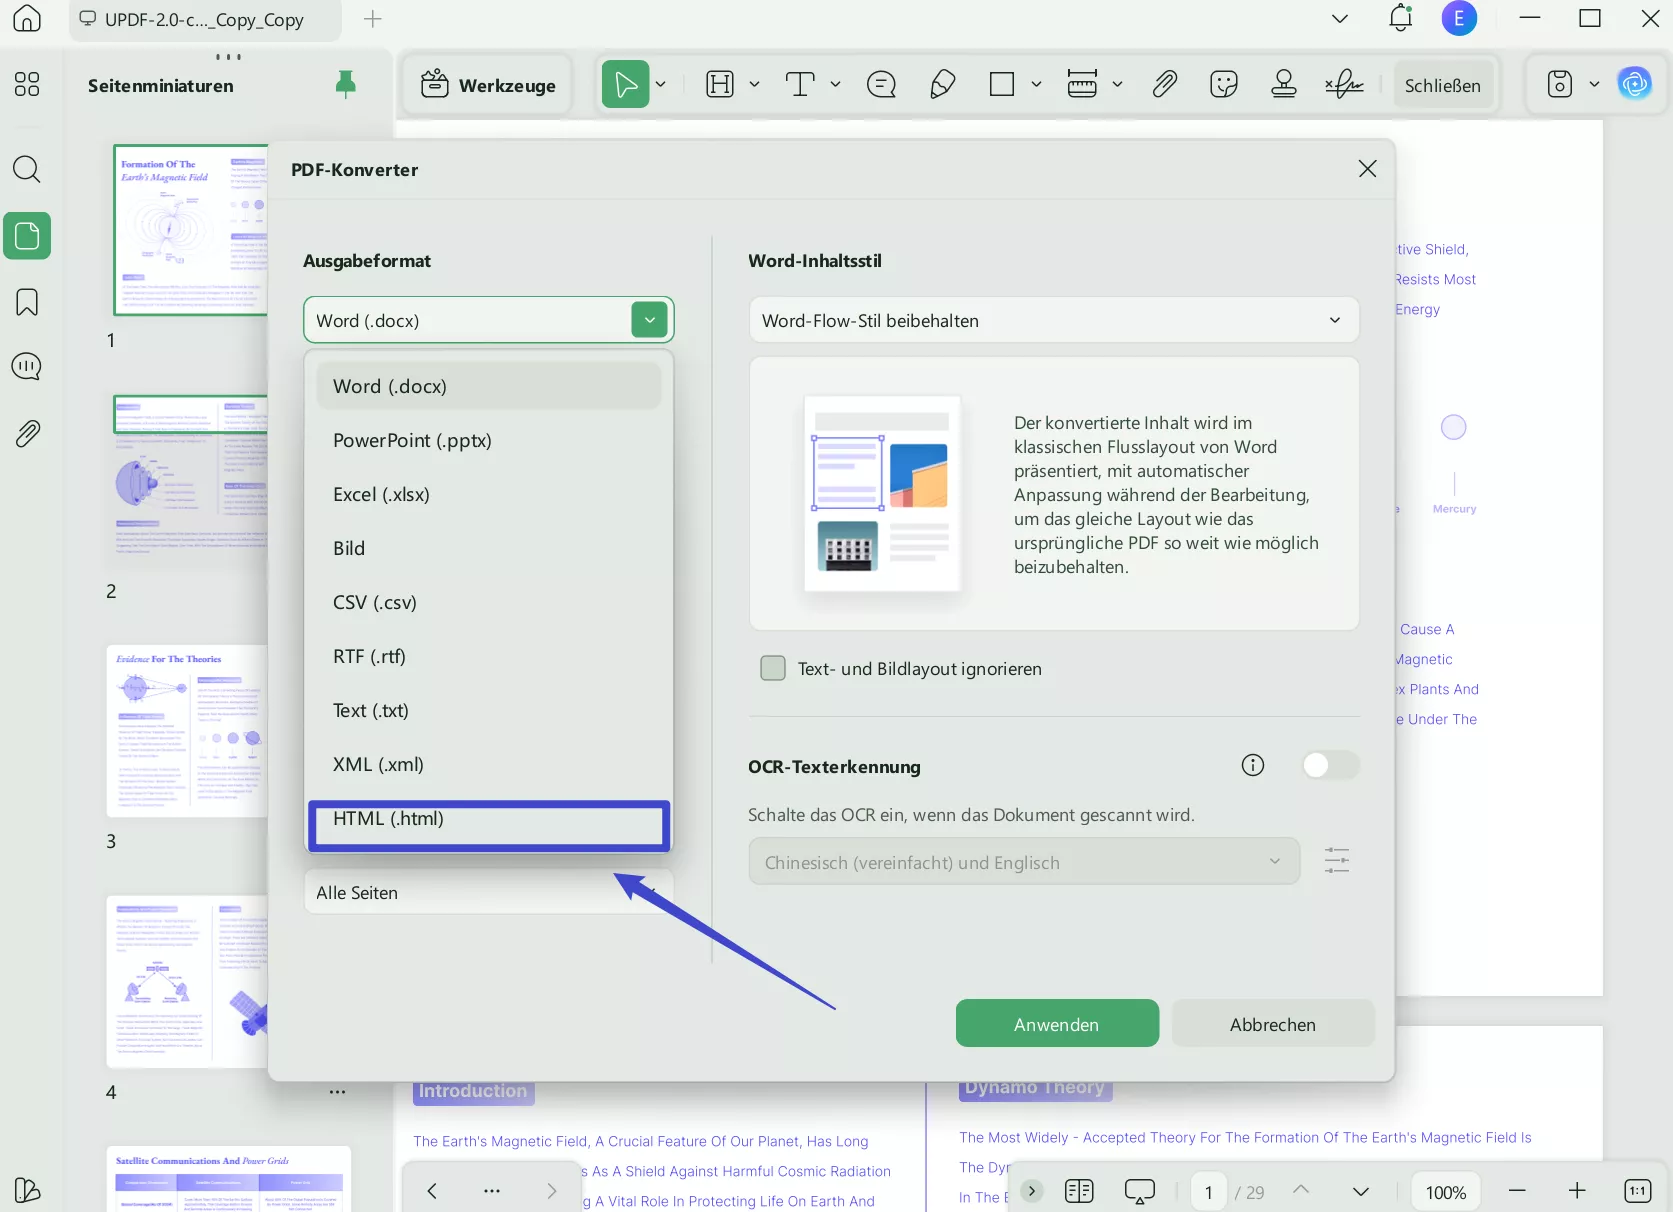Click the Anwenden button
This screenshot has height=1212, width=1673.
(1056, 1023)
